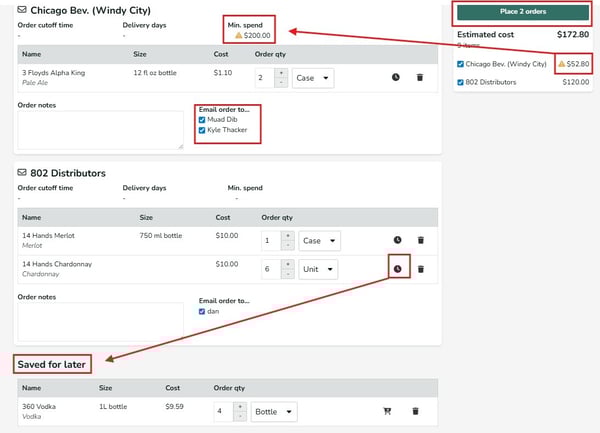Click Place 2 orders button

[x=519, y=13]
